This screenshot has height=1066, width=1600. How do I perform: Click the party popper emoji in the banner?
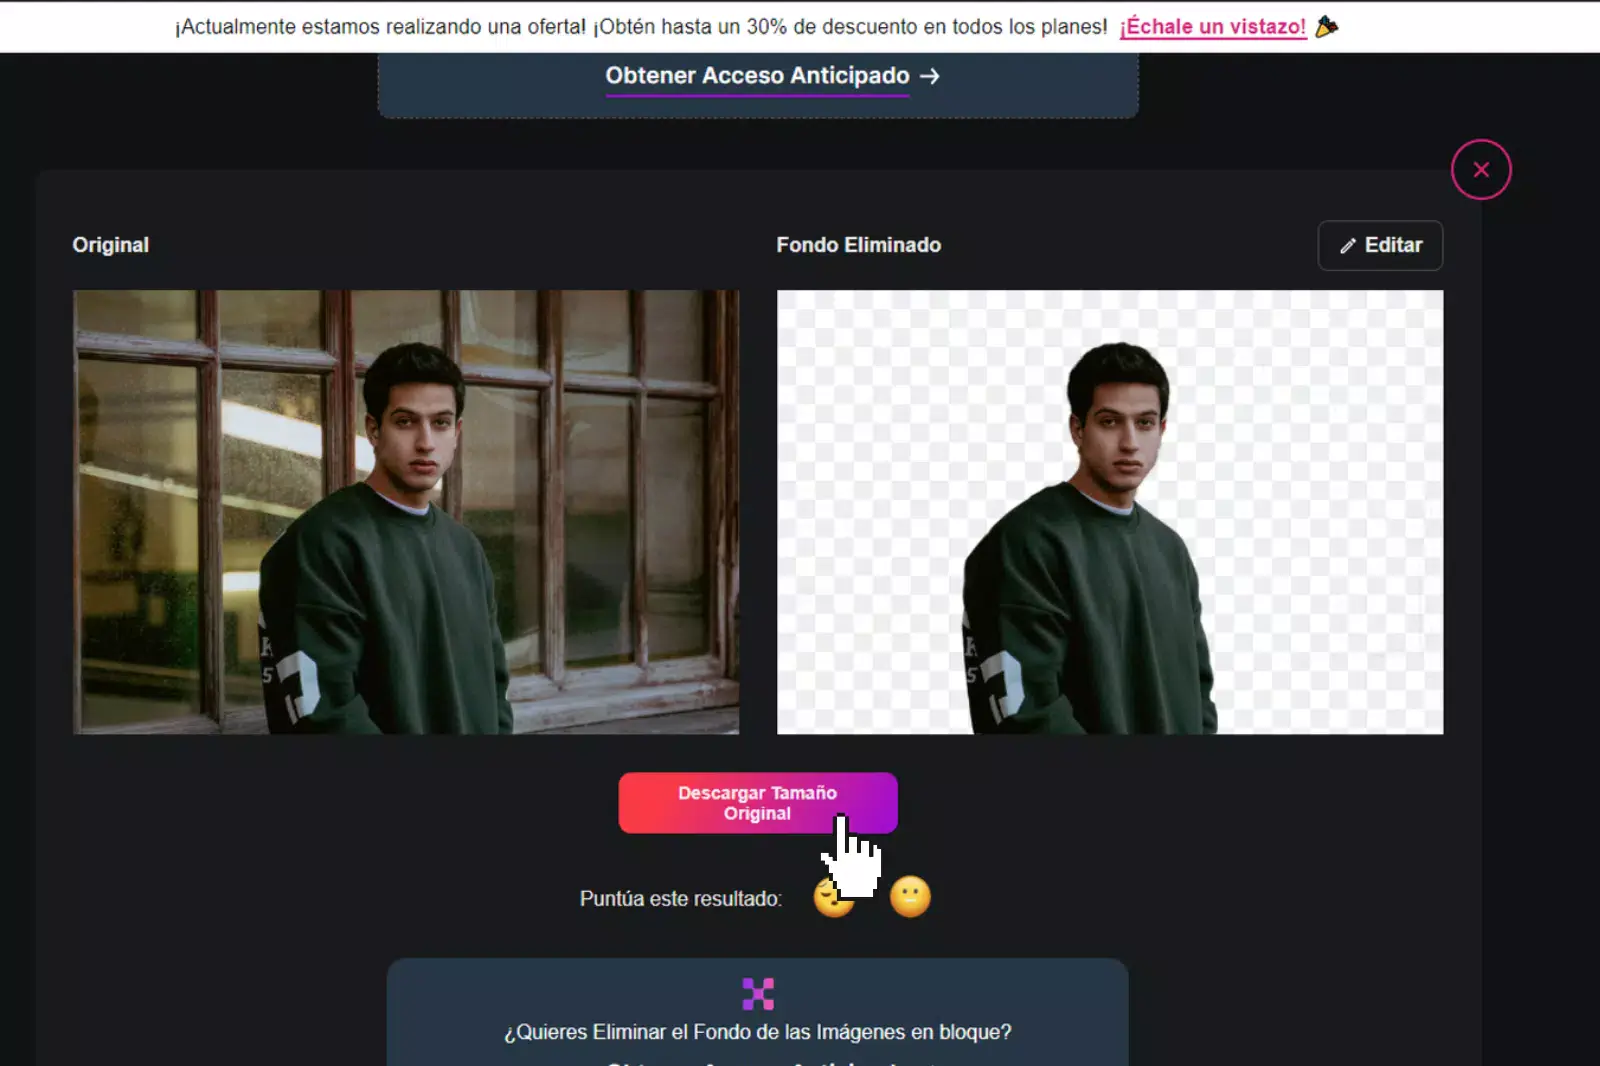pos(1327,26)
